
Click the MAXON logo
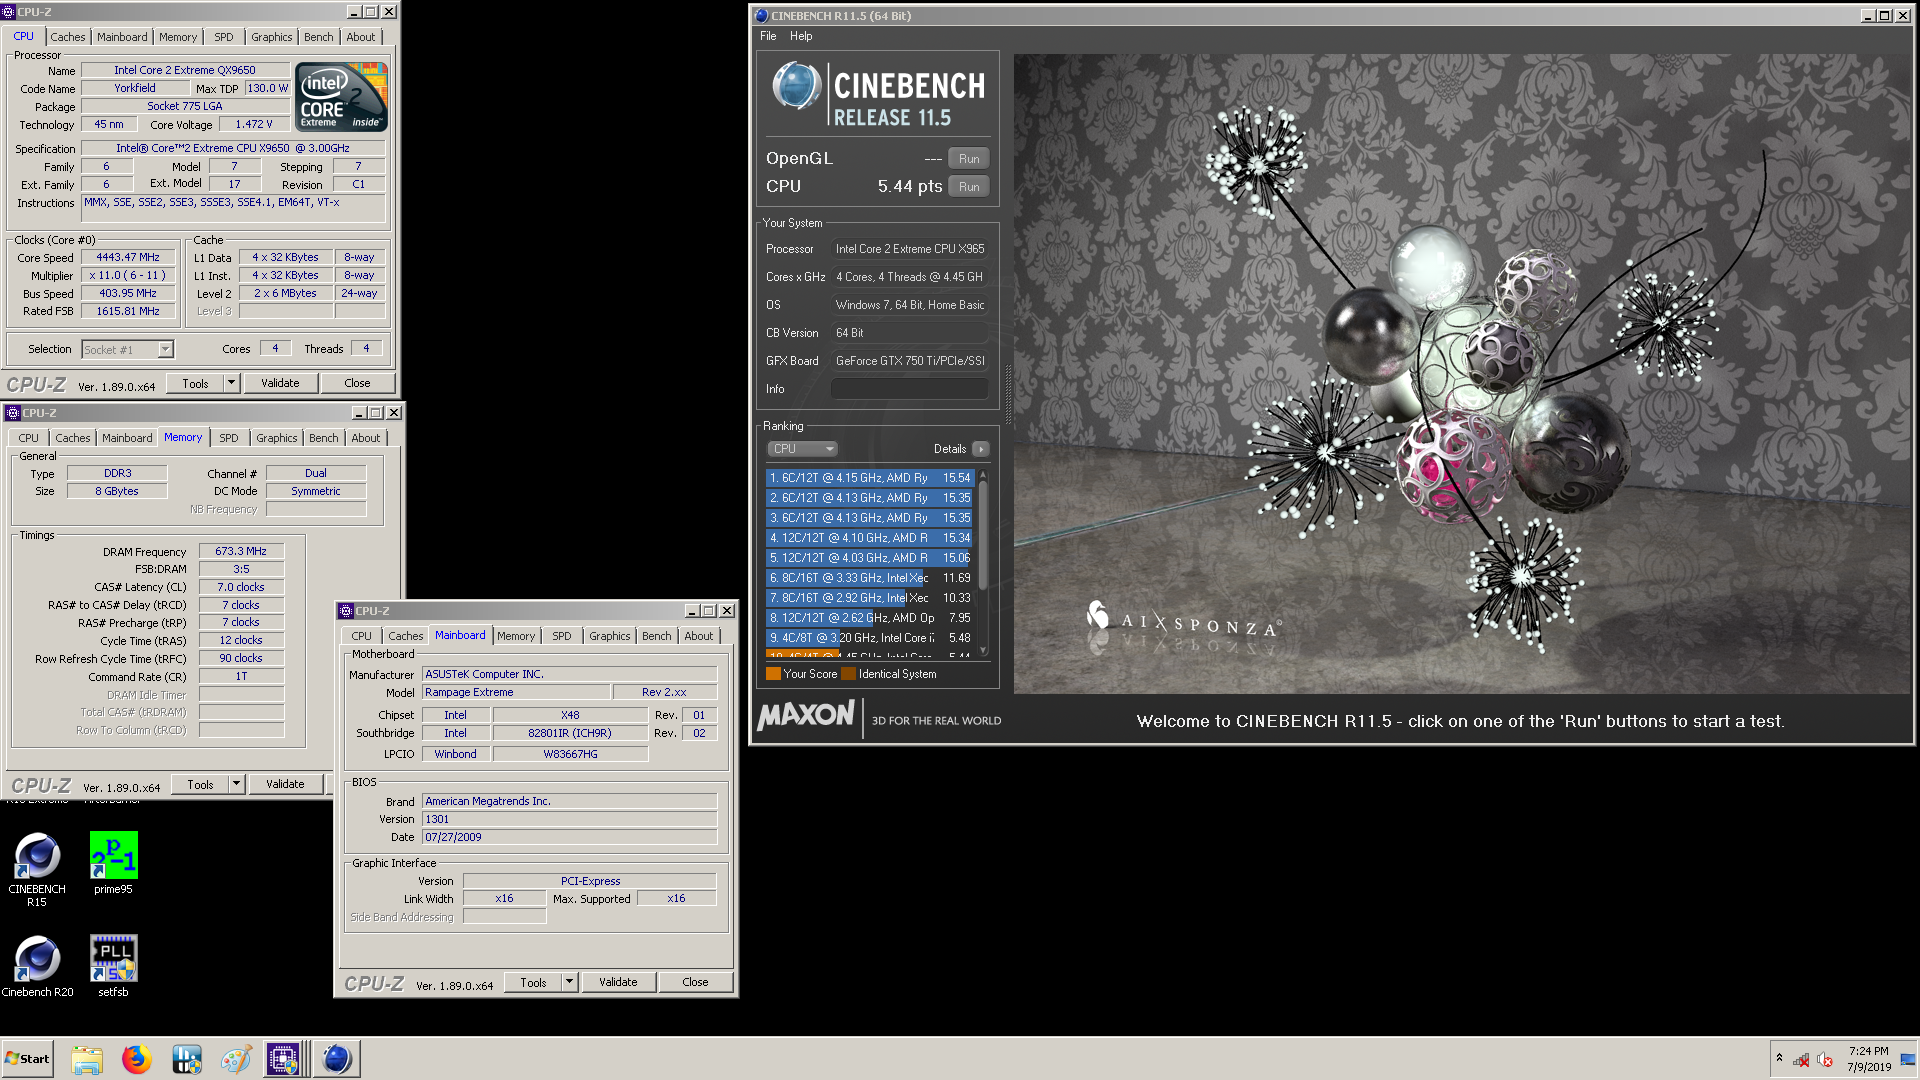806,716
